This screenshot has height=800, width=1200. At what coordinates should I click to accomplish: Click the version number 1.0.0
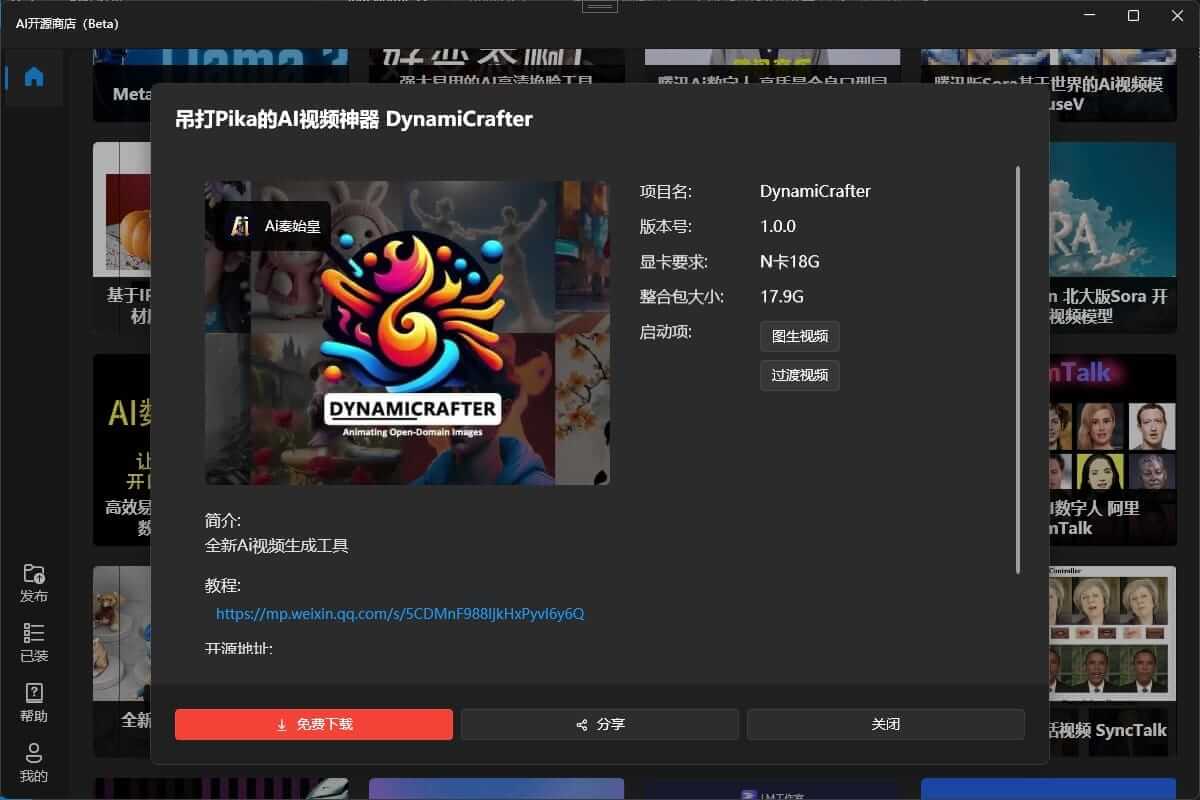[x=778, y=227]
